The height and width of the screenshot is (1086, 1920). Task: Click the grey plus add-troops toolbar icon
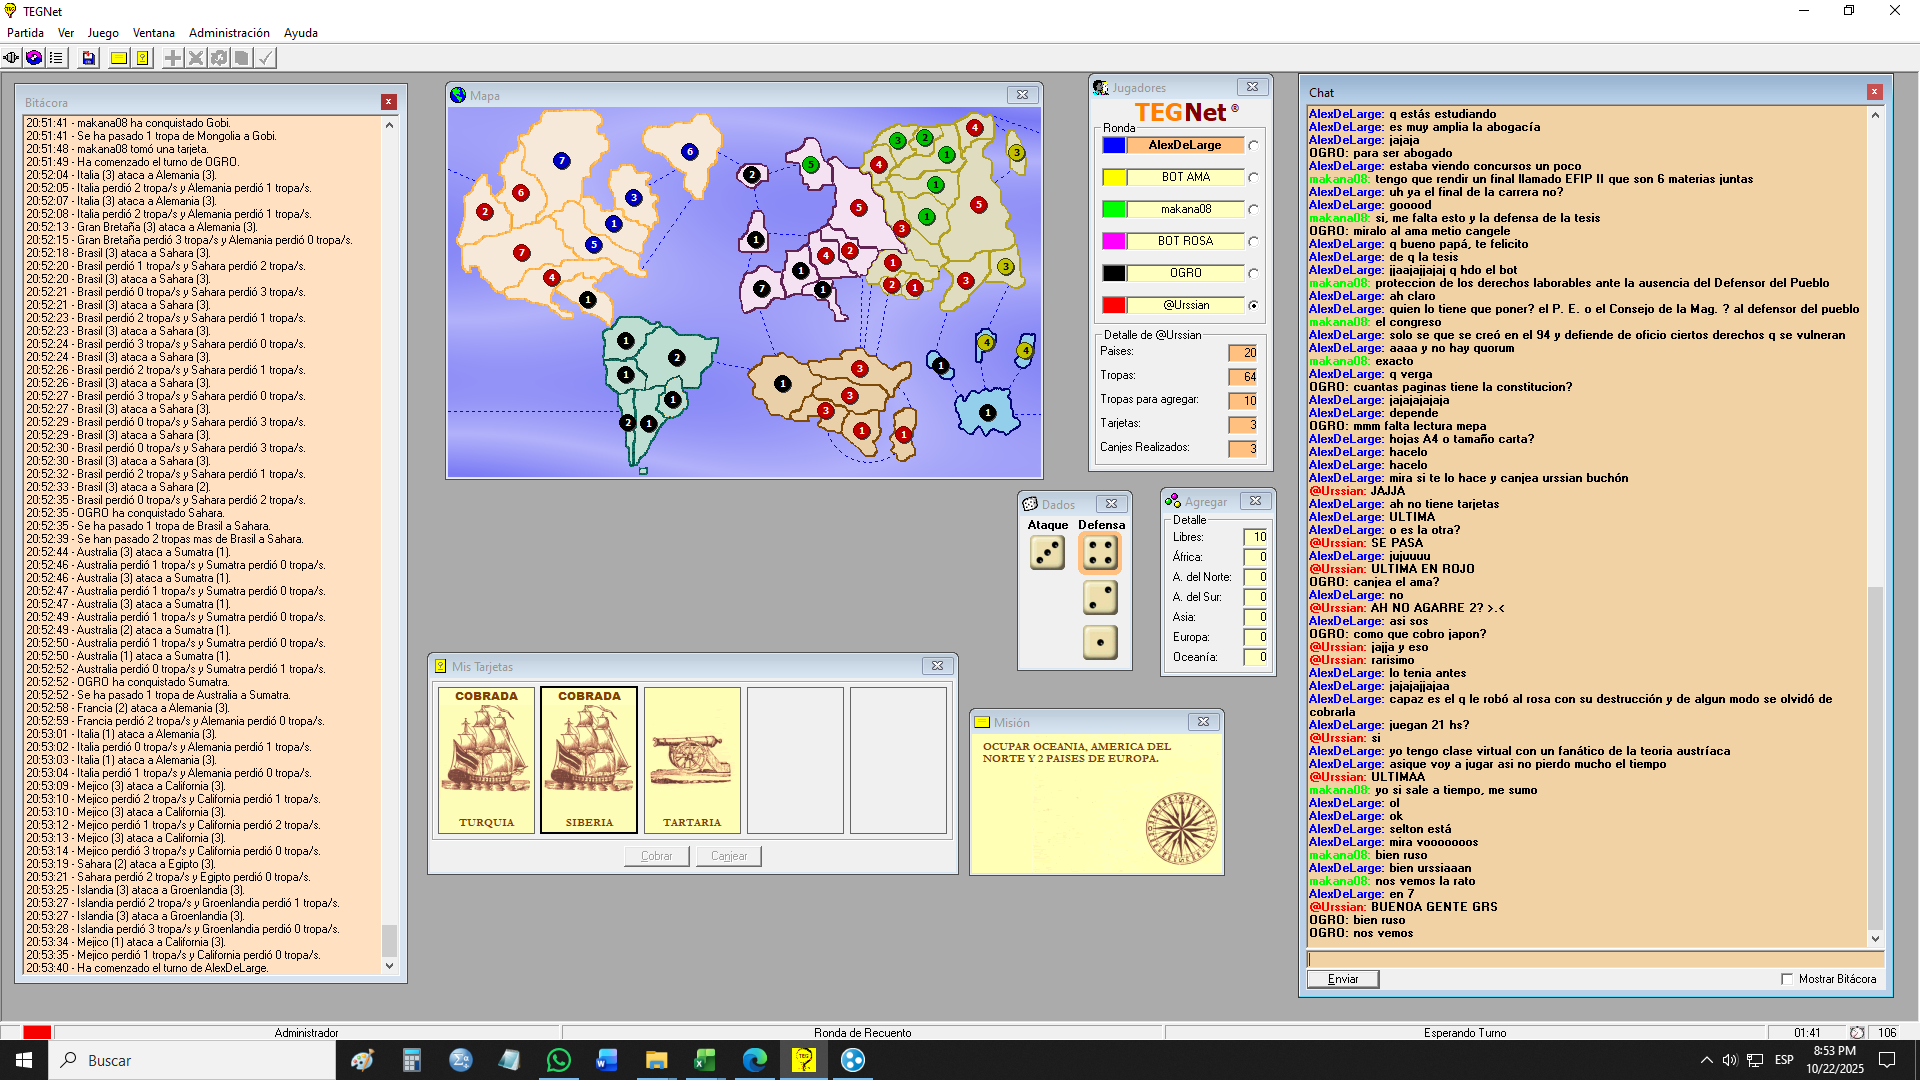click(x=173, y=58)
